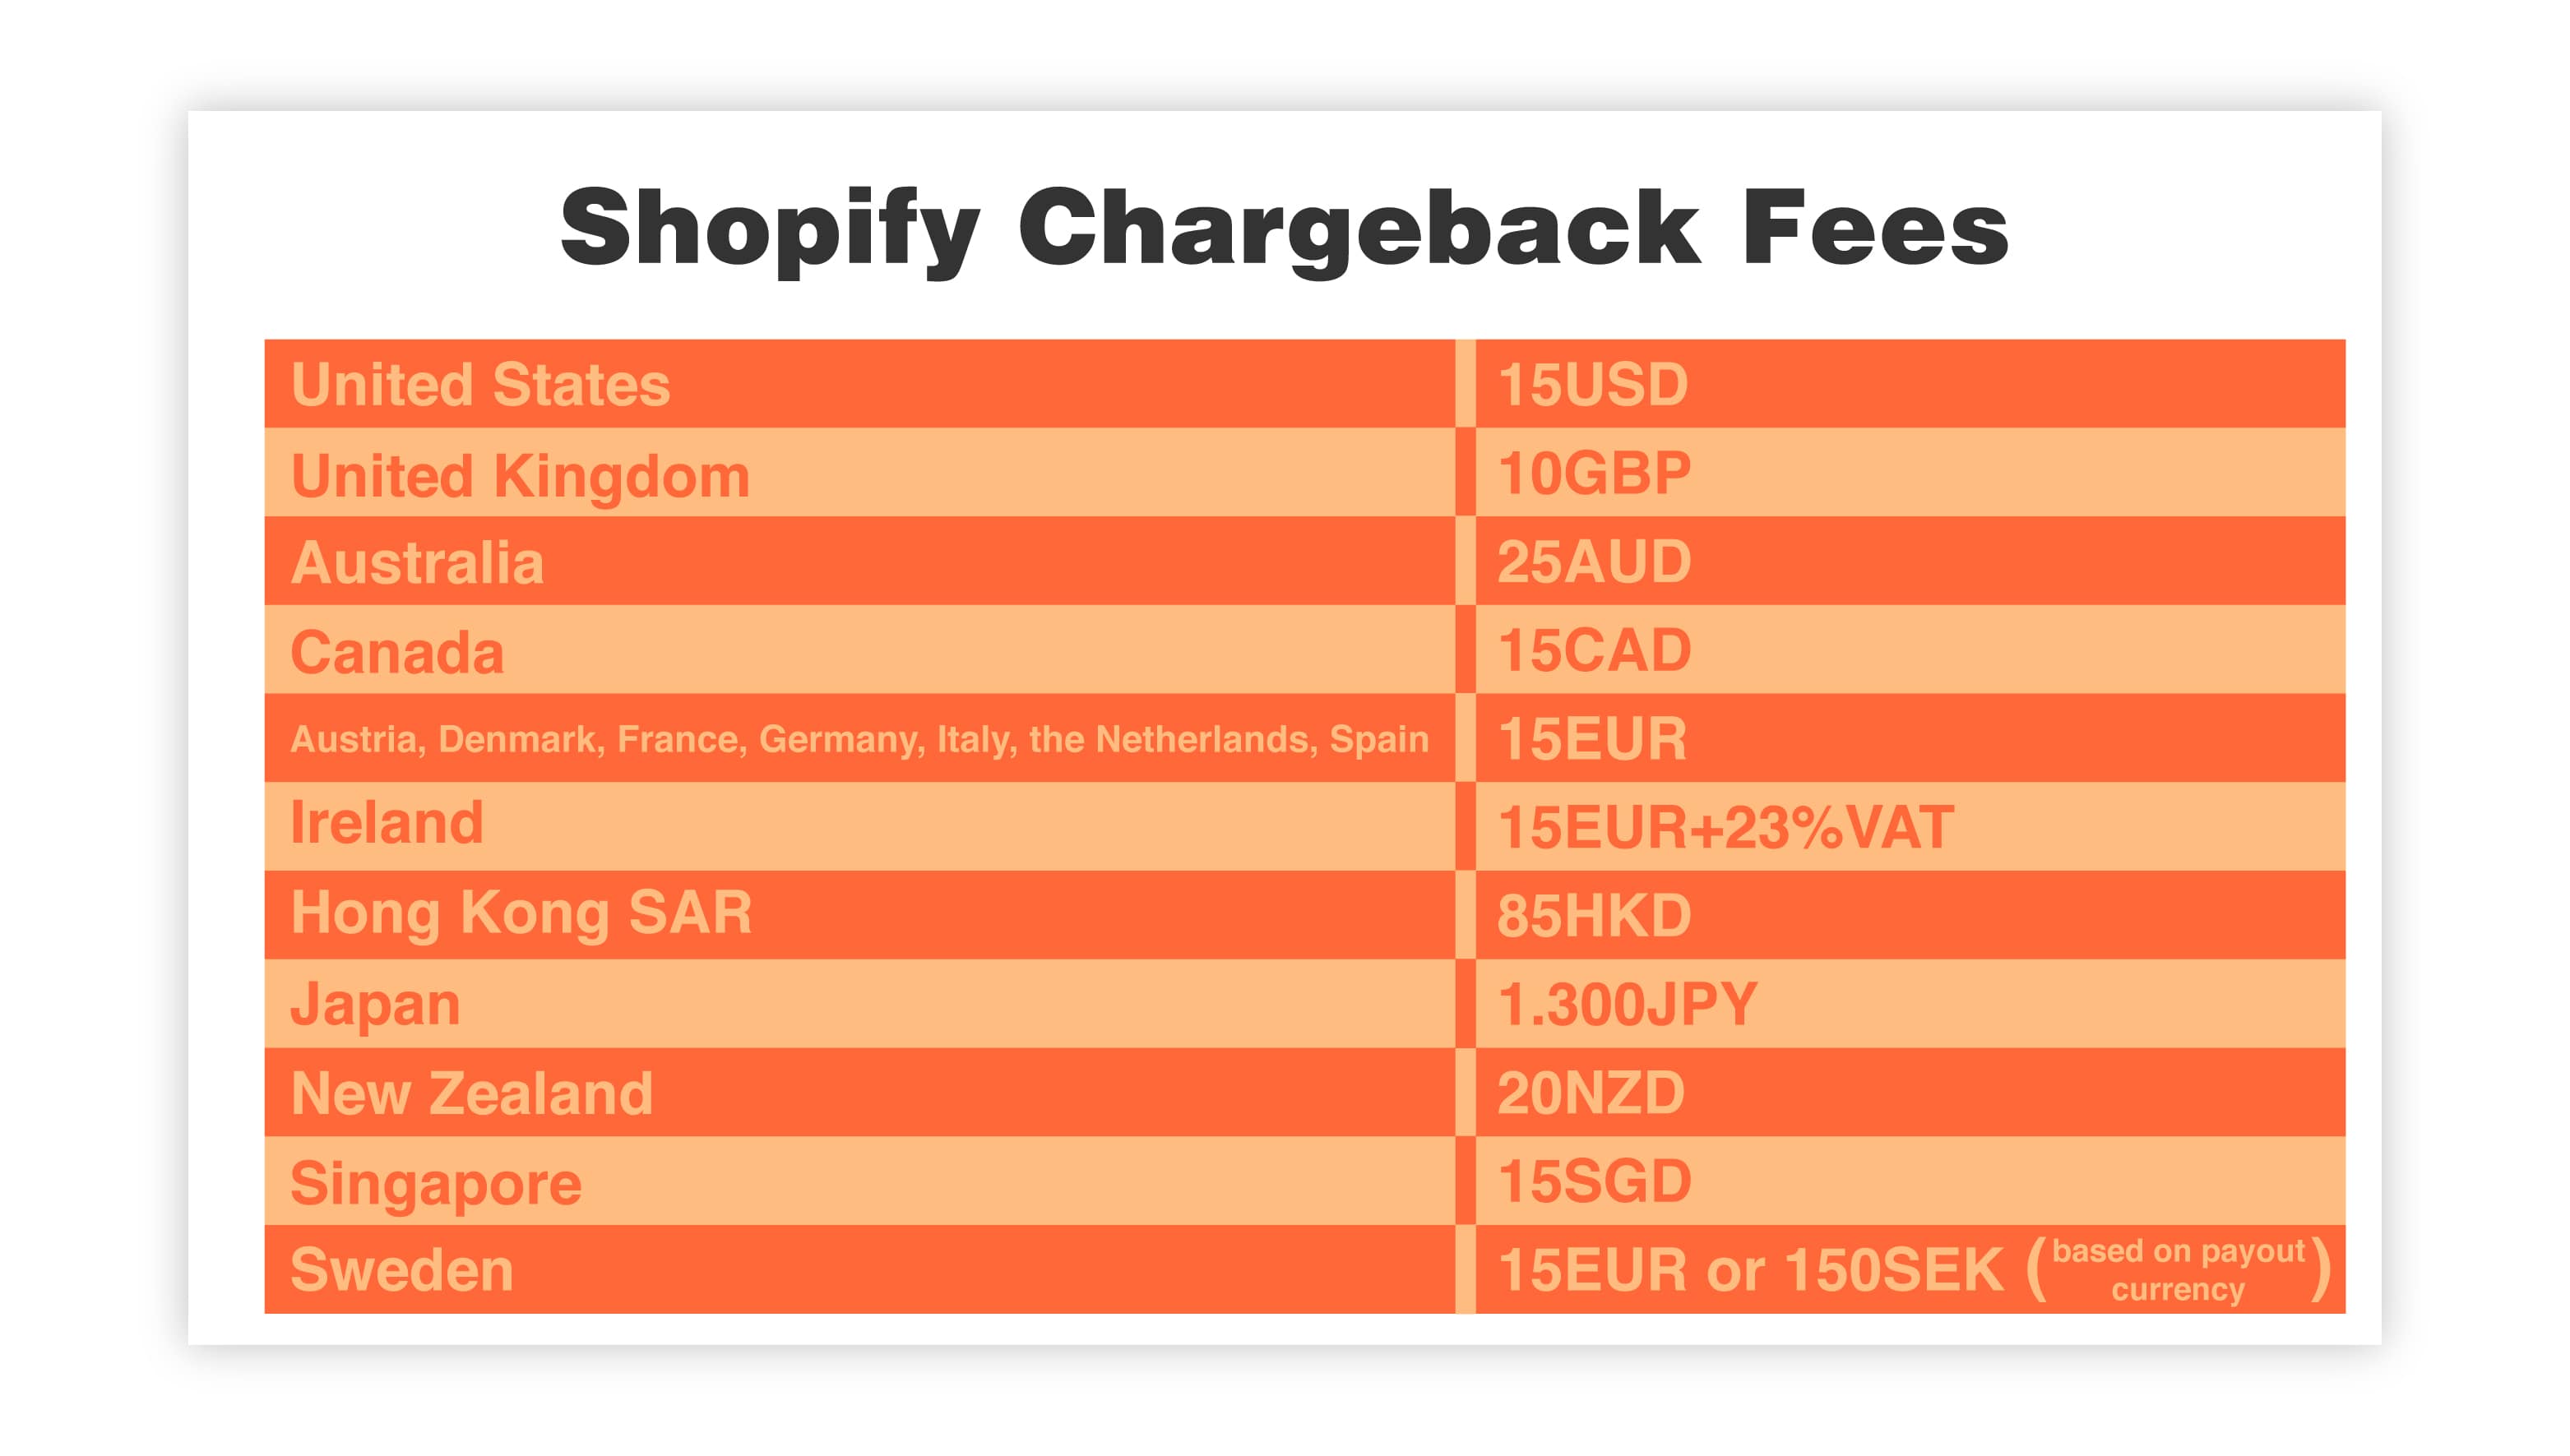The width and height of the screenshot is (2570, 1456).
Task: Select the United Kingdom row label
Action: 520,475
